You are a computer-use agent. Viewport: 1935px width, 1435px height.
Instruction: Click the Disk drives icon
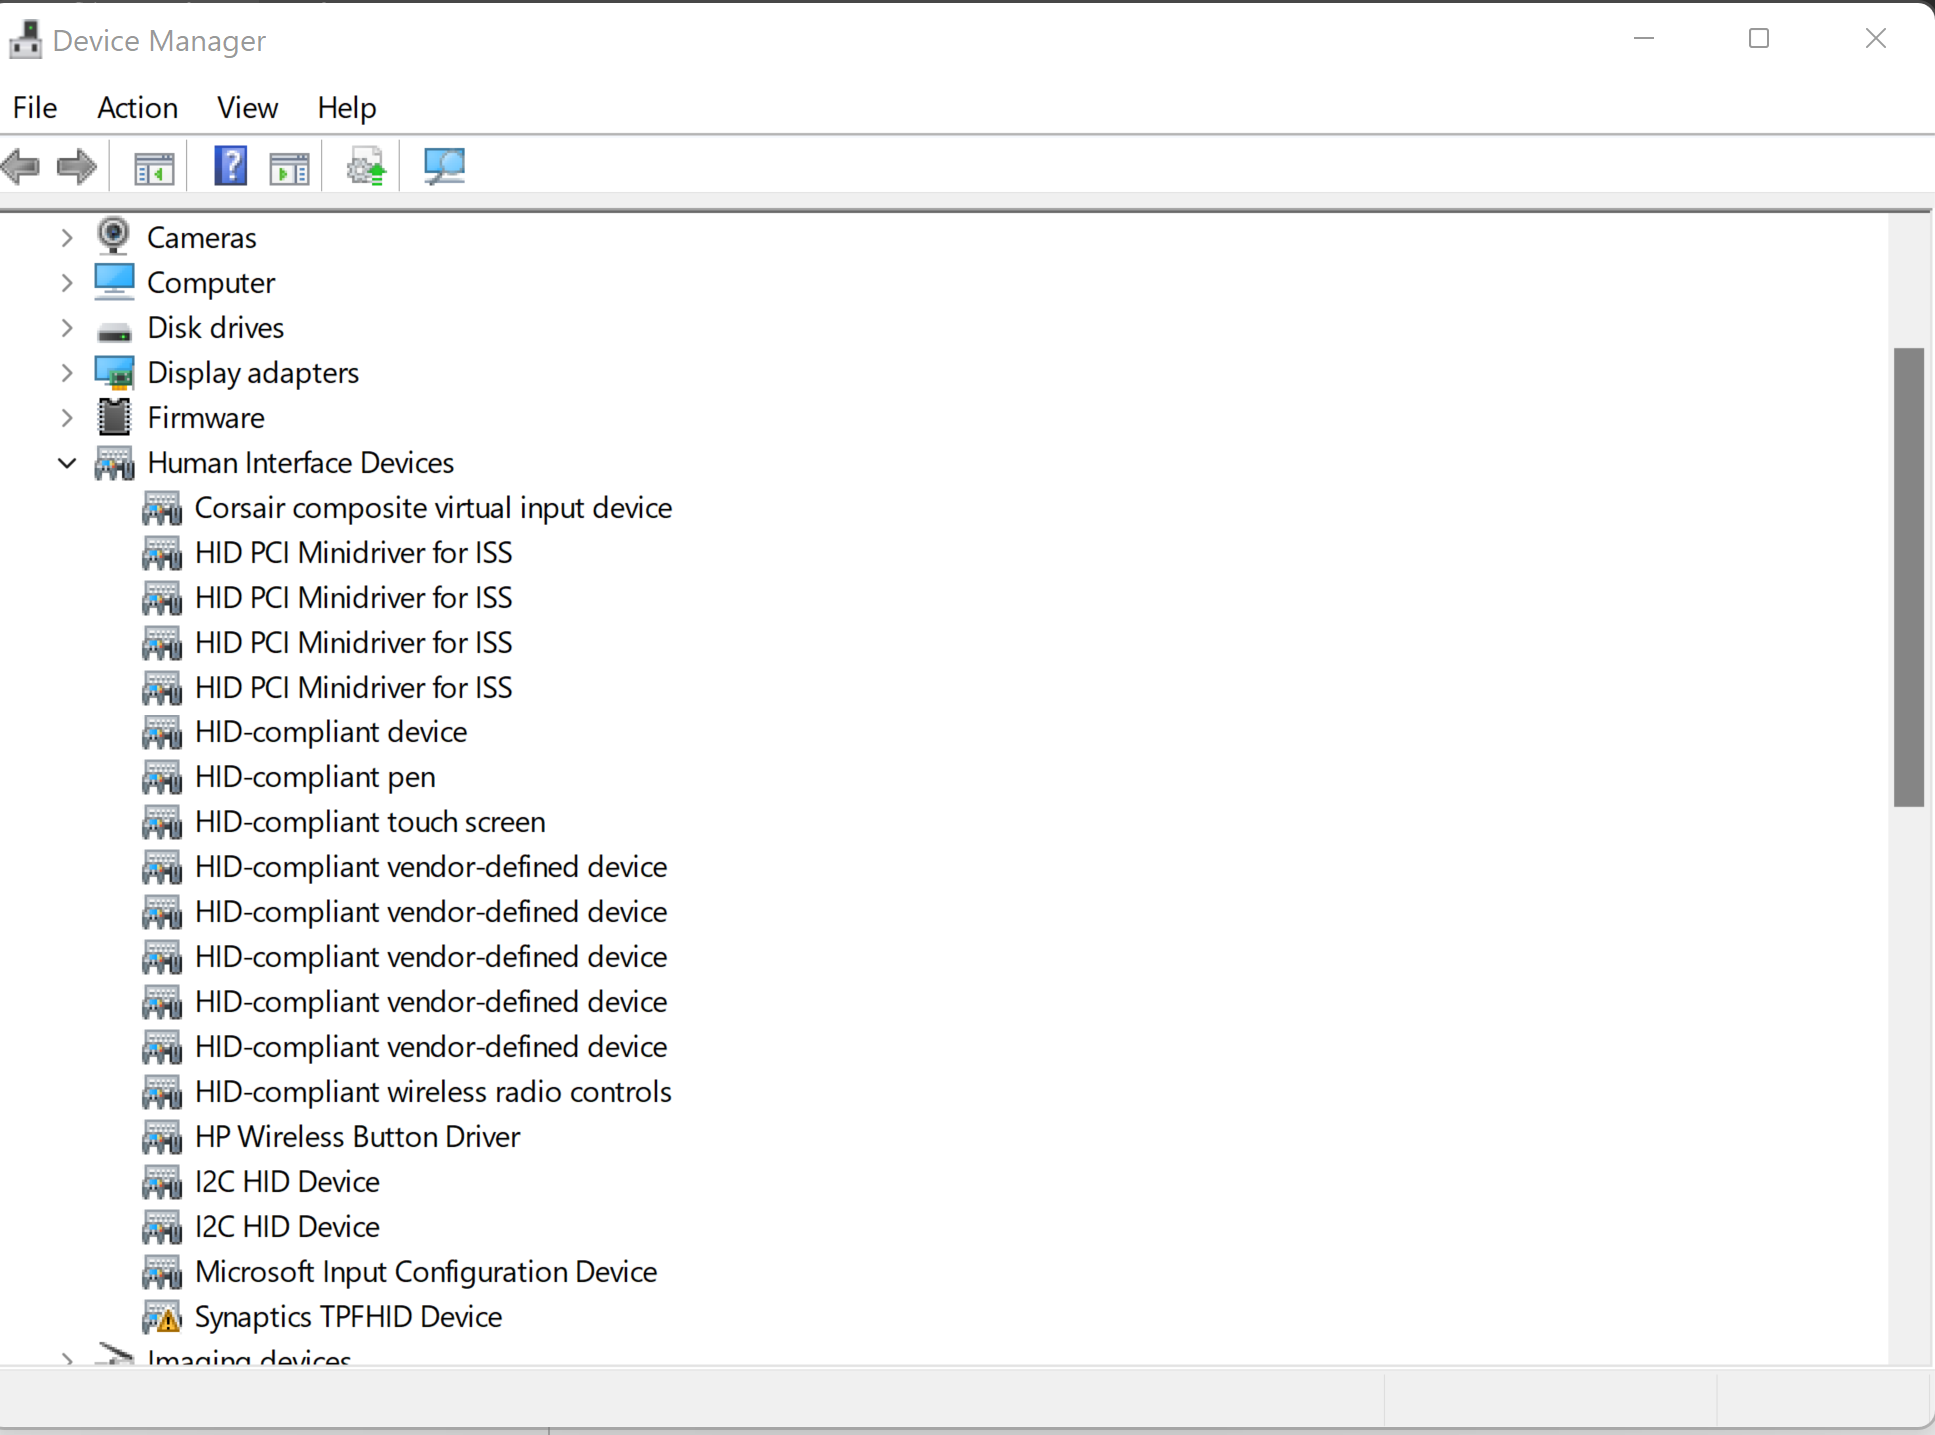114,330
